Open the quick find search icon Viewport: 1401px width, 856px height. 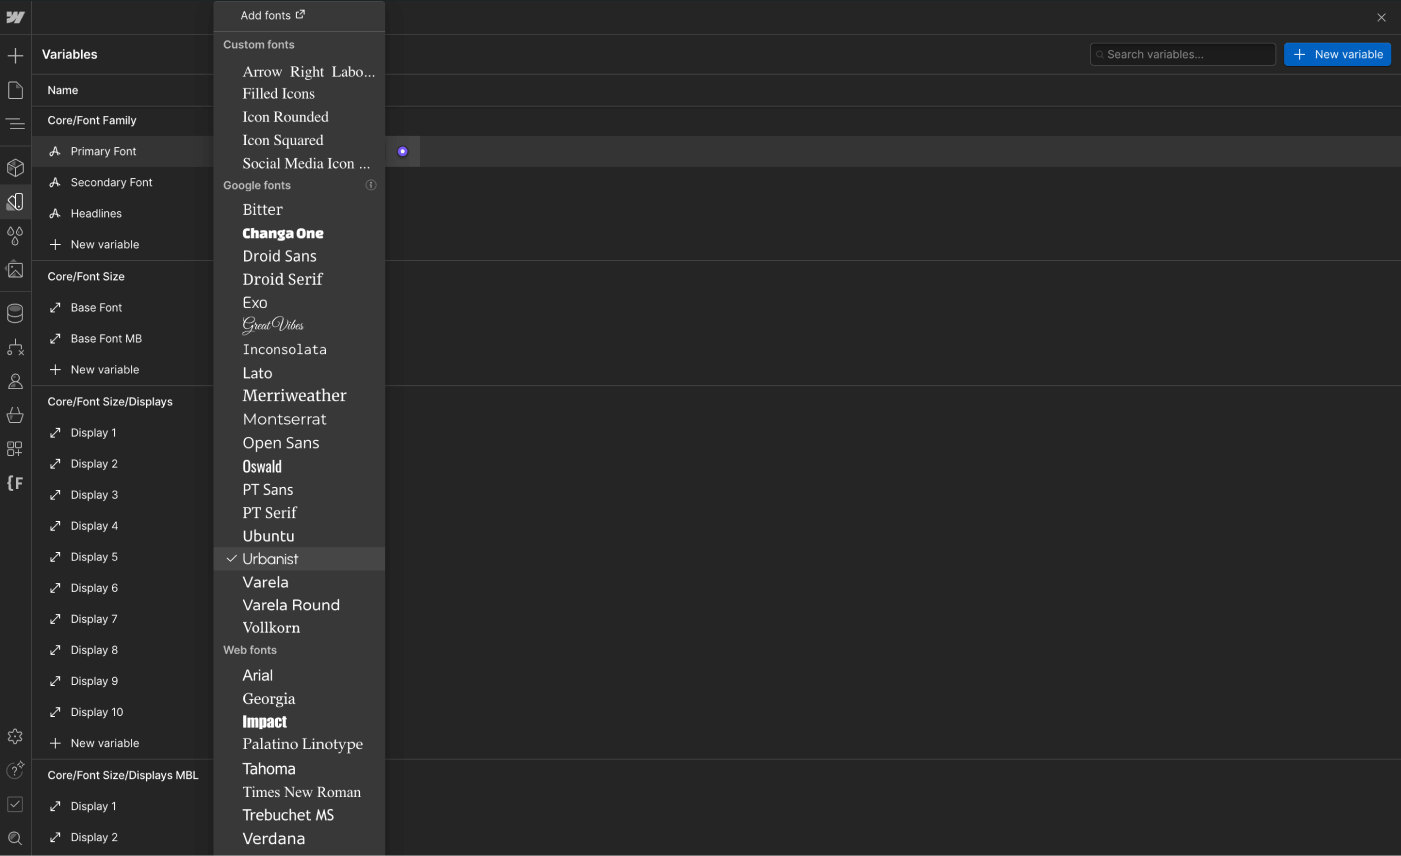pos(15,838)
